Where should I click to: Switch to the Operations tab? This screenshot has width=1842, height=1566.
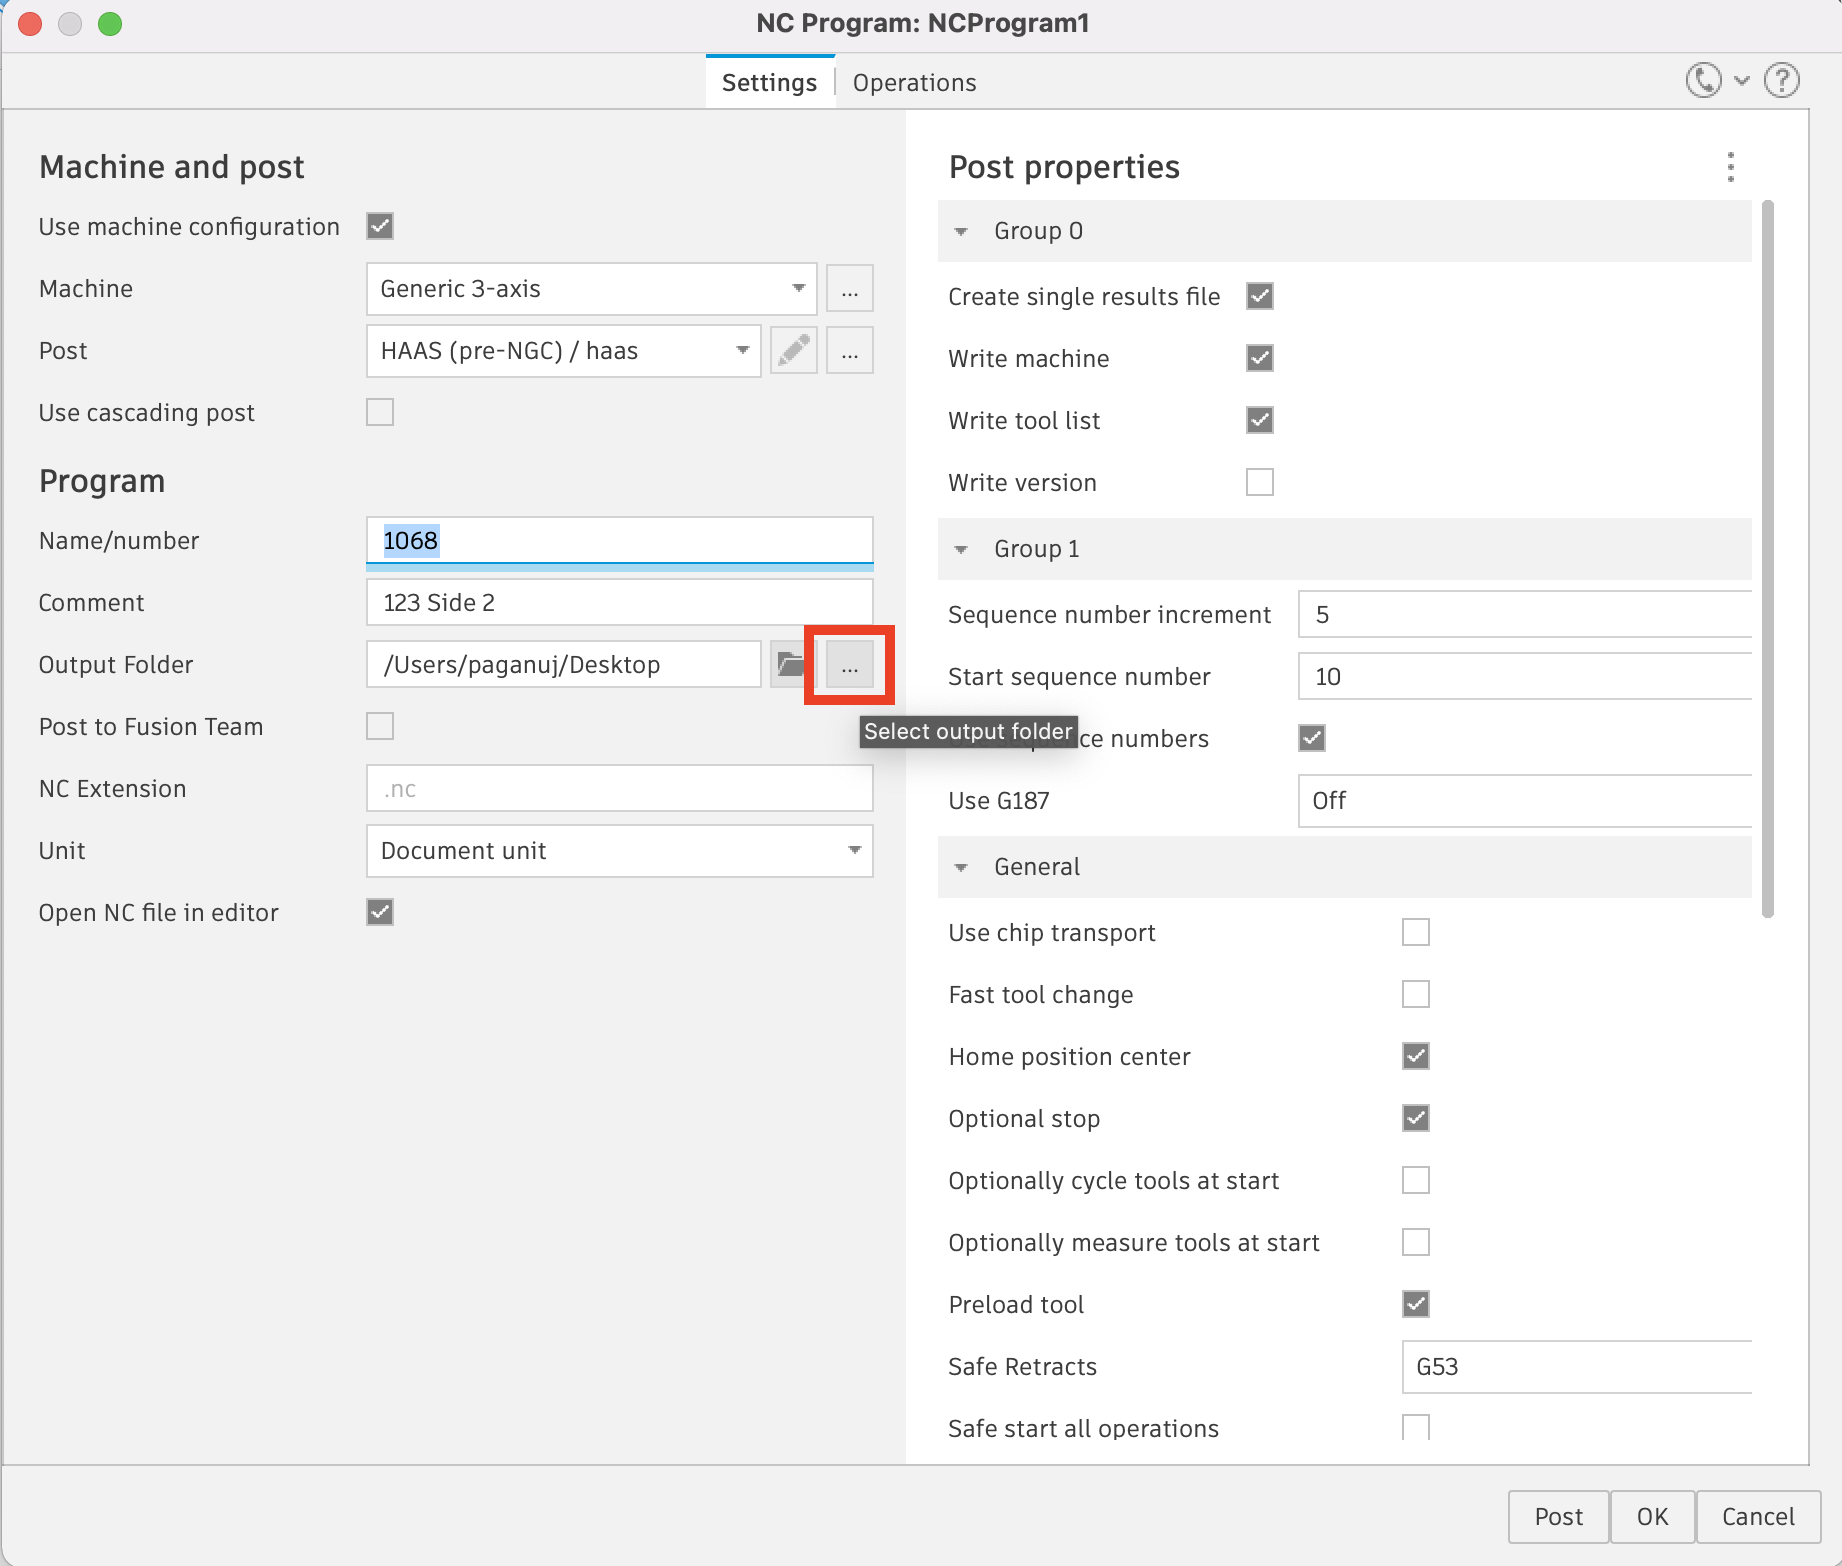914,83
